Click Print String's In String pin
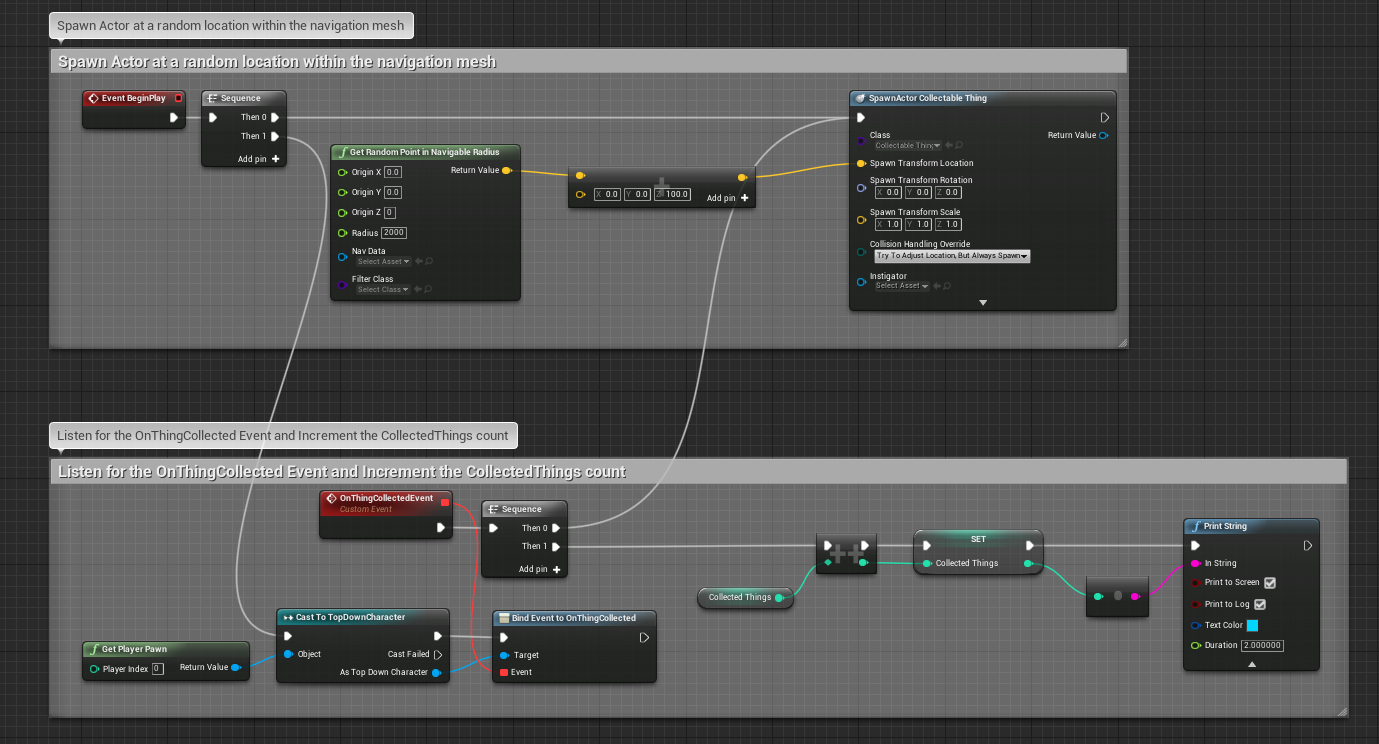 pos(1196,563)
